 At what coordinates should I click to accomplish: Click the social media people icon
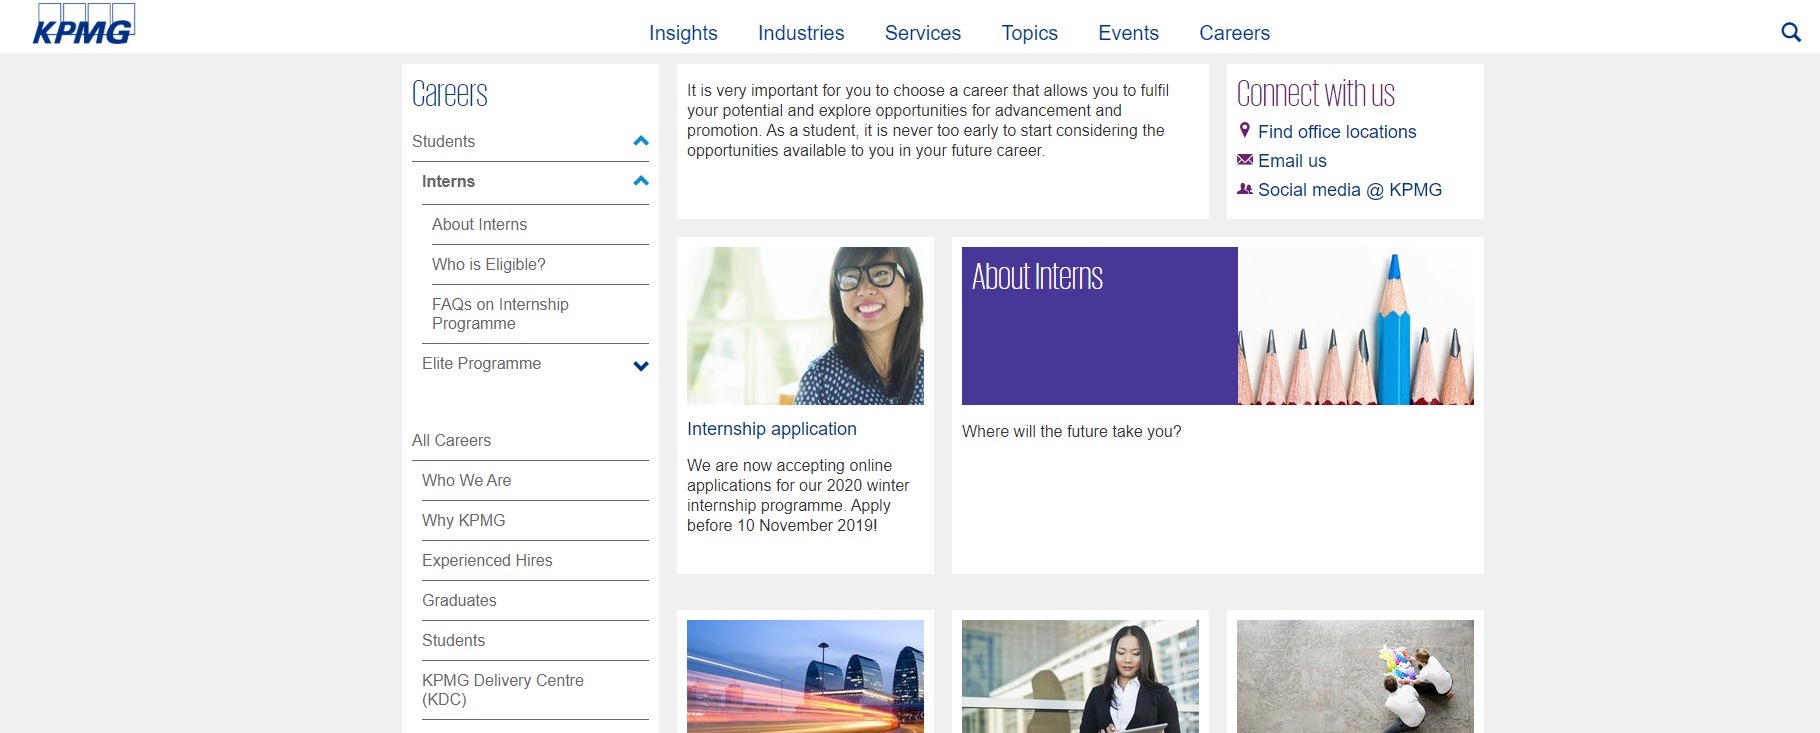point(1245,189)
